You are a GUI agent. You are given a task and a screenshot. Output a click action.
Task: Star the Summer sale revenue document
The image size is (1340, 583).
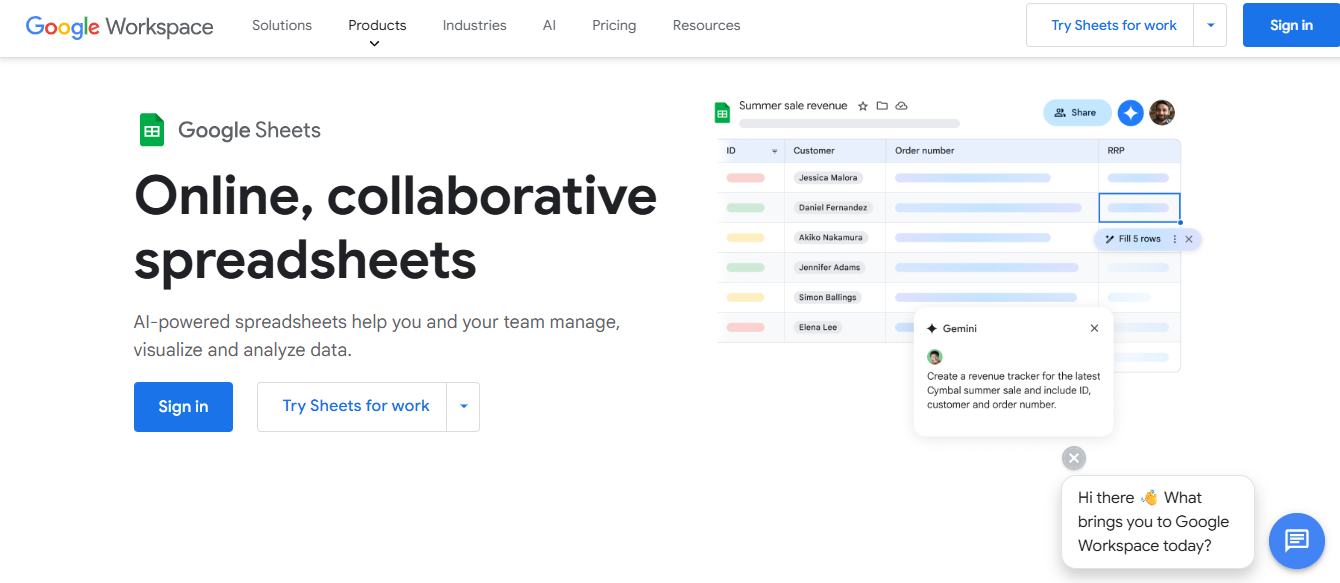(863, 106)
